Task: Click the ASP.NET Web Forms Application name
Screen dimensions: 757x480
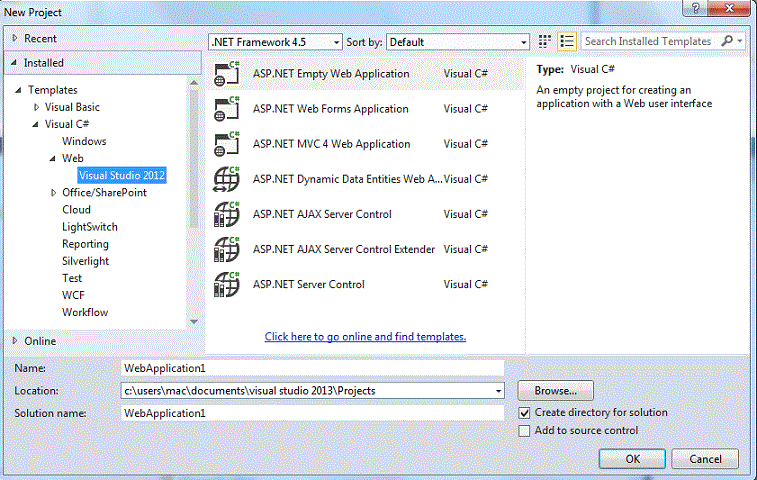Action: 331,109
